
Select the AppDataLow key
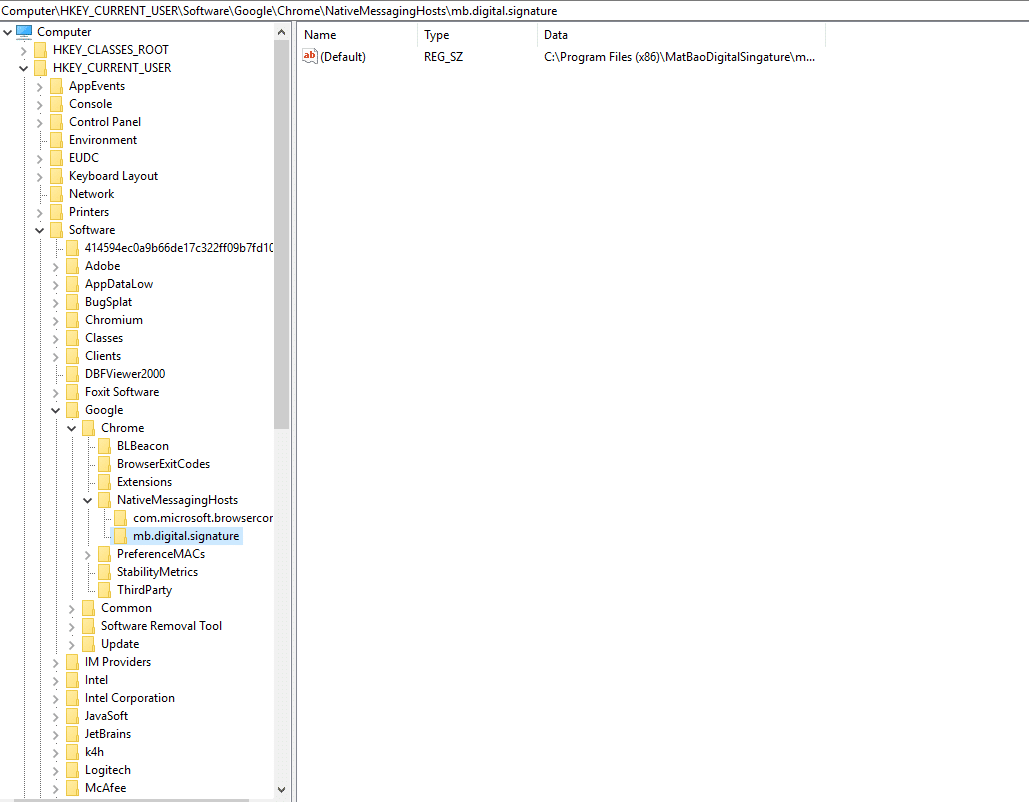tap(119, 284)
